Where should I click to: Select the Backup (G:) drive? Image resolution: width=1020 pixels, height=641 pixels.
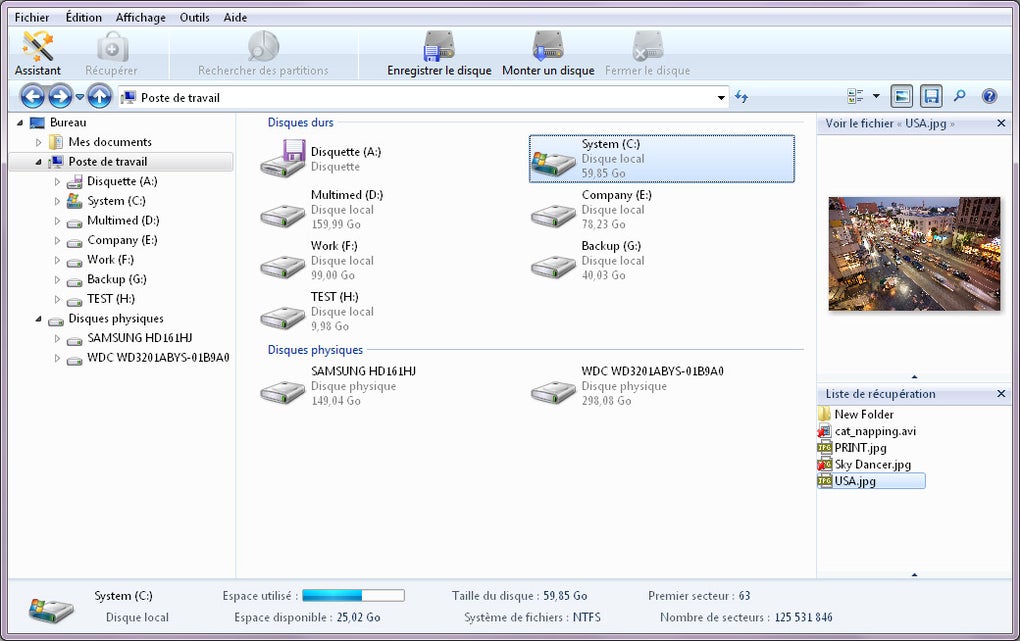[587, 260]
